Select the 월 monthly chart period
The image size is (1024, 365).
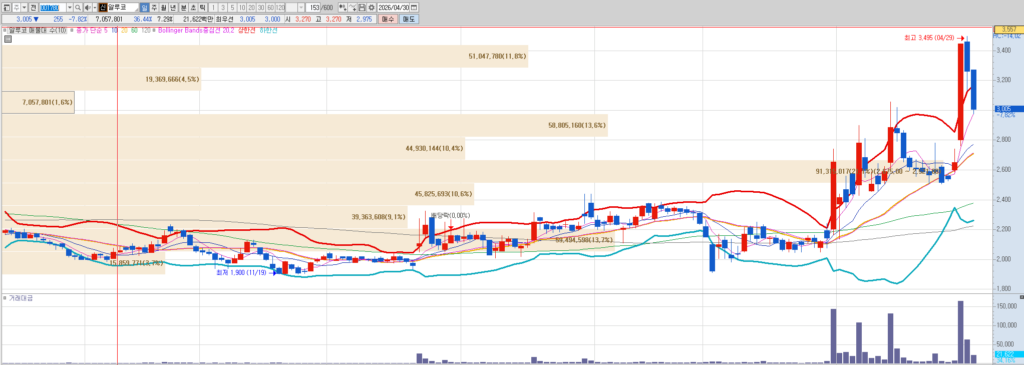coord(163,7)
